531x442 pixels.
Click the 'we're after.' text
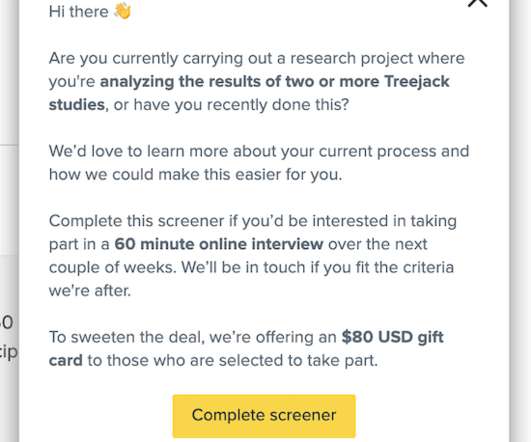90,291
